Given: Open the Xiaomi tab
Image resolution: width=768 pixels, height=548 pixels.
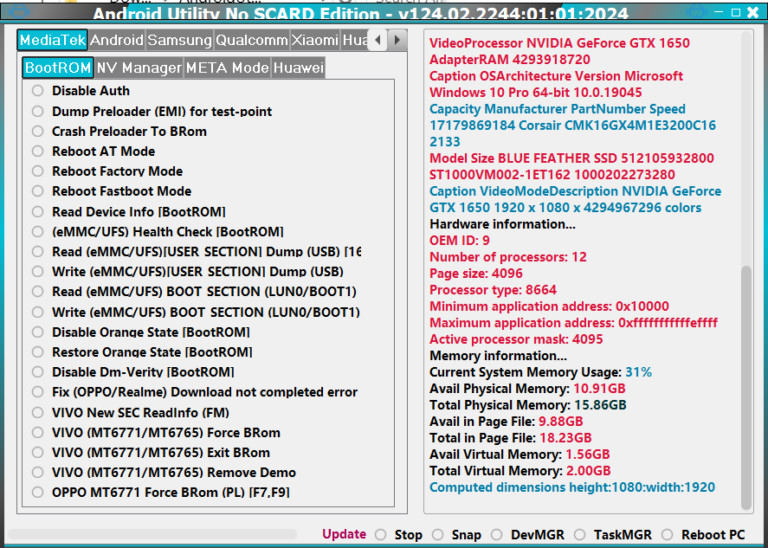Looking at the screenshot, I should tap(315, 40).
